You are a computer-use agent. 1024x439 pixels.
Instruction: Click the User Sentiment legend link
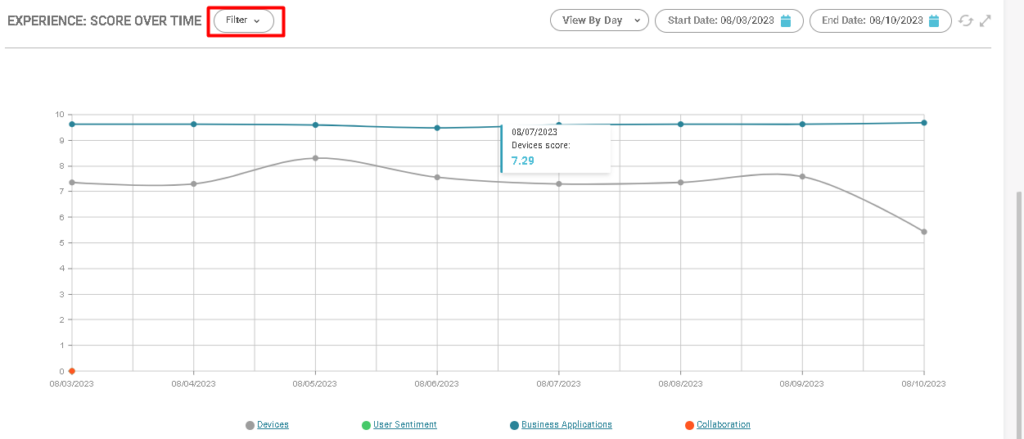pyautogui.click(x=405, y=425)
